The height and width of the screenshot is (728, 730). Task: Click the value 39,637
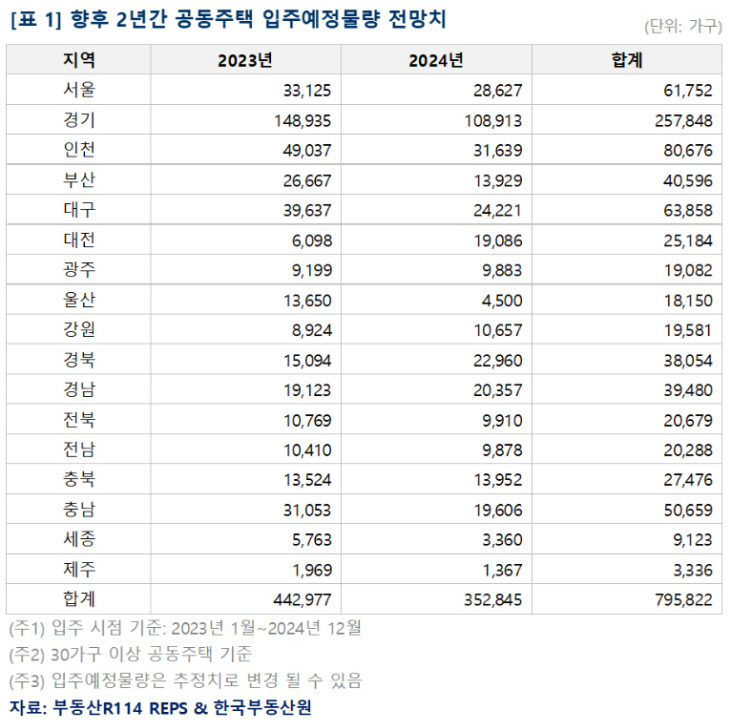point(307,210)
